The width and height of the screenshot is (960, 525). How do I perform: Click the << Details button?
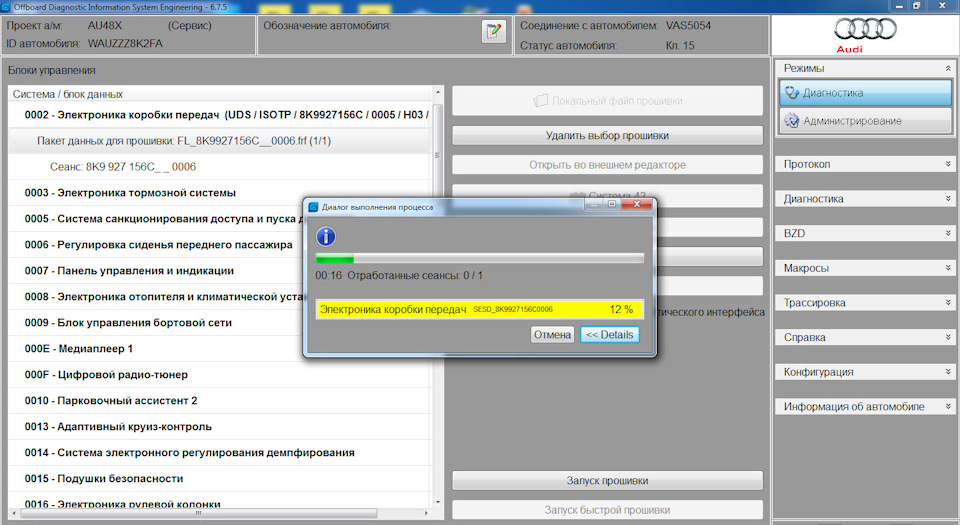[x=610, y=335]
